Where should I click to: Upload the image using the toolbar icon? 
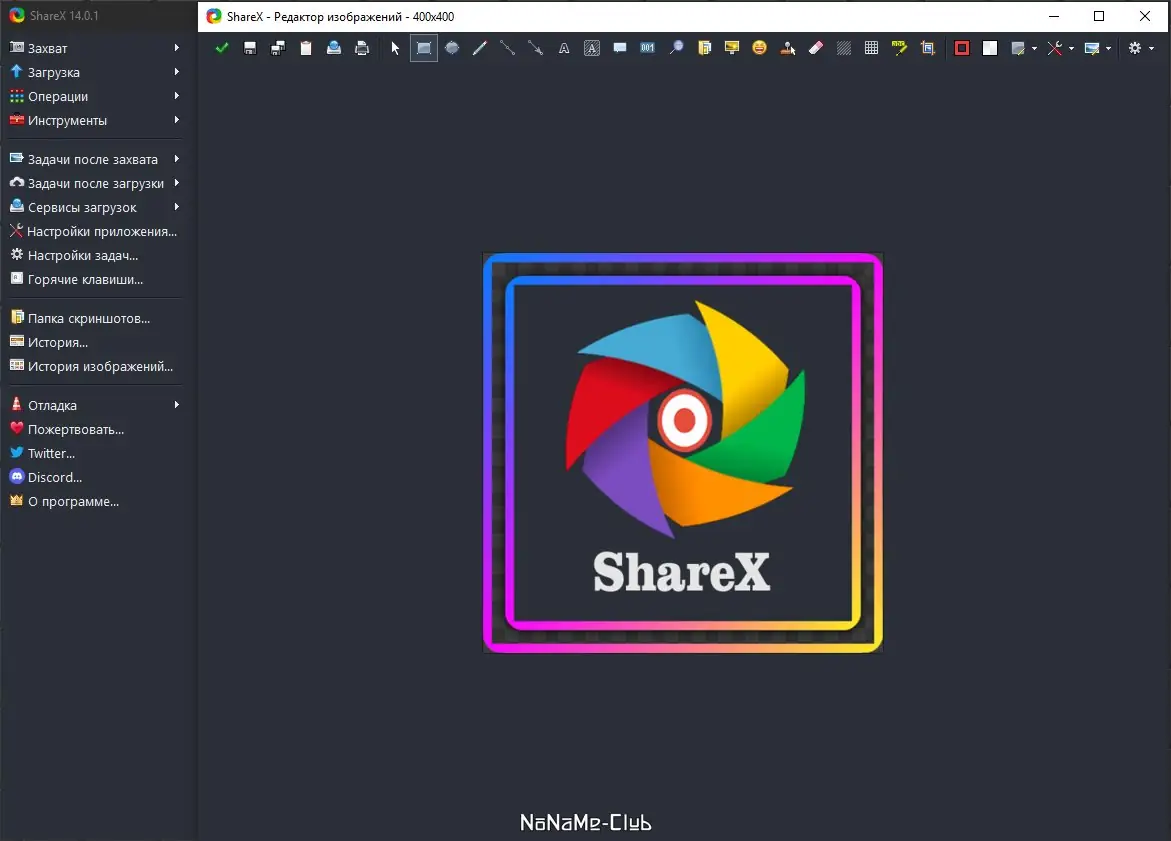pyautogui.click(x=334, y=48)
